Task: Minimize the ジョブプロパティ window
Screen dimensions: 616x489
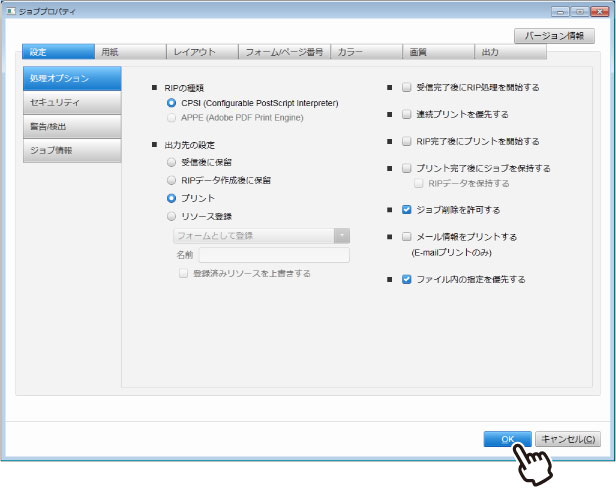Action: [x=560, y=12]
